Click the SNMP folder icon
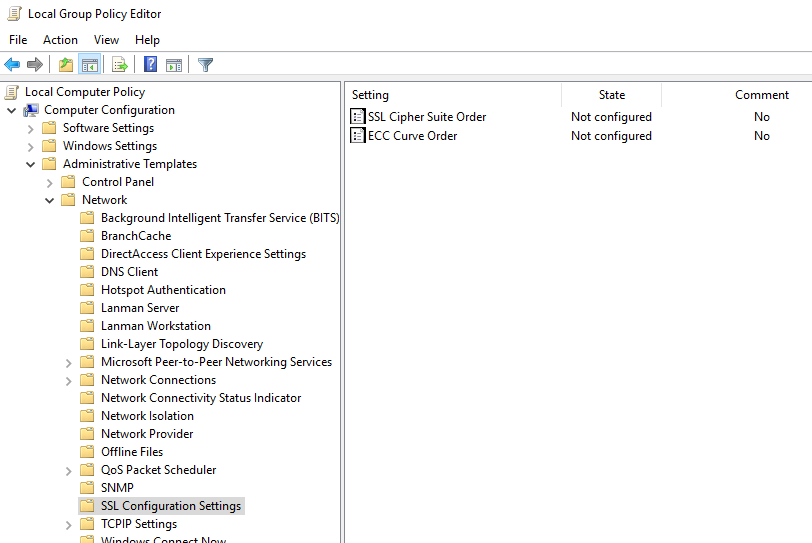Viewport: 812px width, 543px height. pos(87,488)
